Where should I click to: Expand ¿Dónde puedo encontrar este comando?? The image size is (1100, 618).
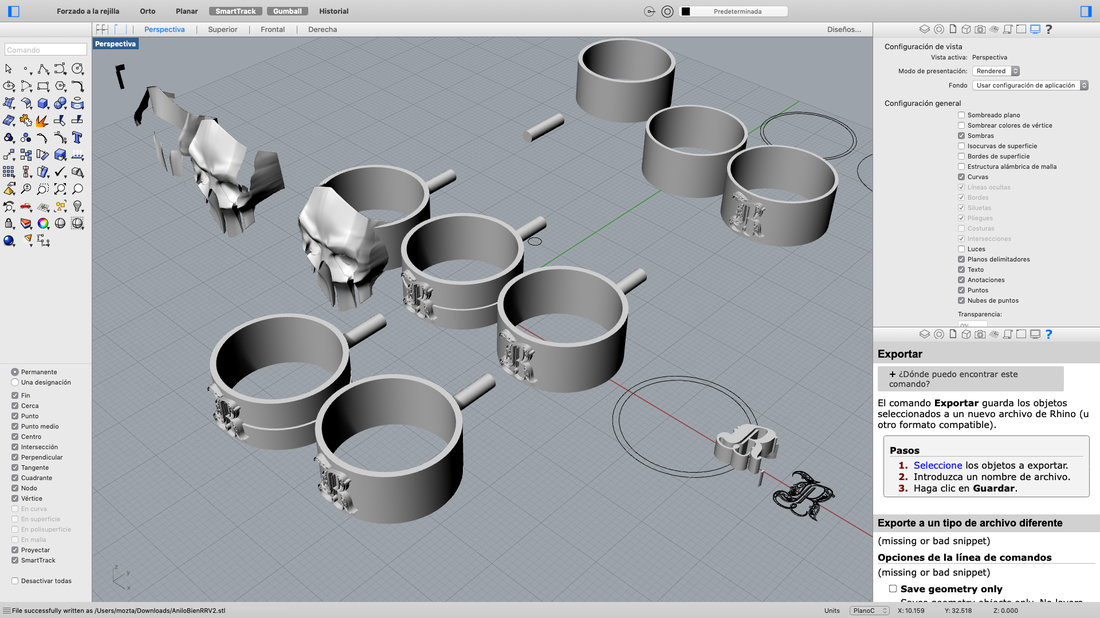pyautogui.click(x=970, y=379)
